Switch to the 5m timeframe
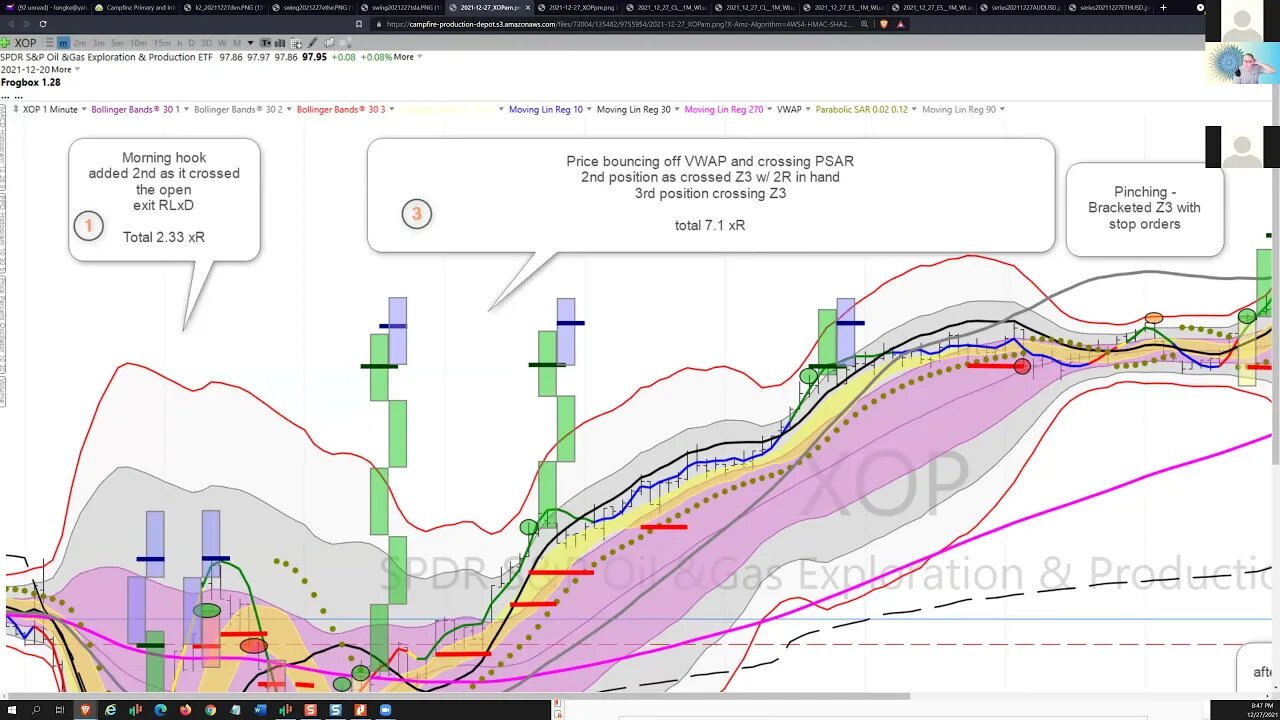The image size is (1280, 720). point(117,43)
